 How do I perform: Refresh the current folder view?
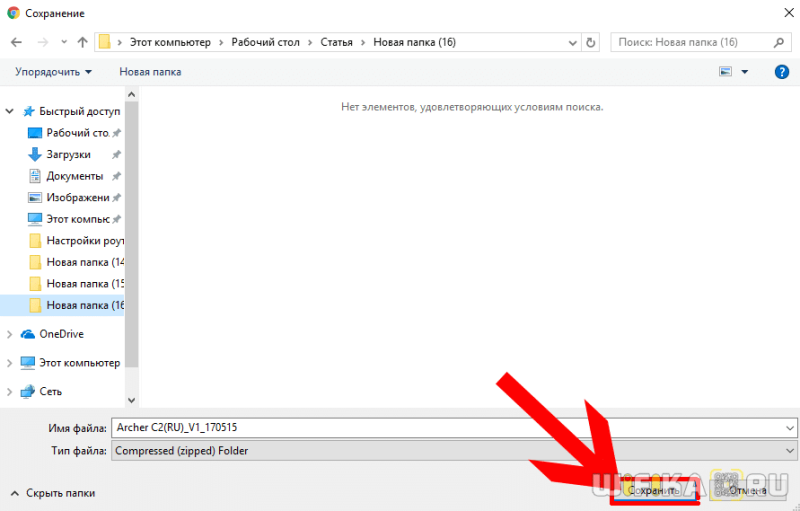(x=590, y=42)
